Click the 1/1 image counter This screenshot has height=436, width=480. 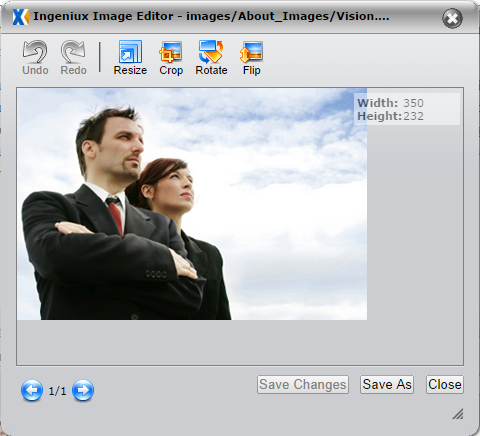pos(57,391)
